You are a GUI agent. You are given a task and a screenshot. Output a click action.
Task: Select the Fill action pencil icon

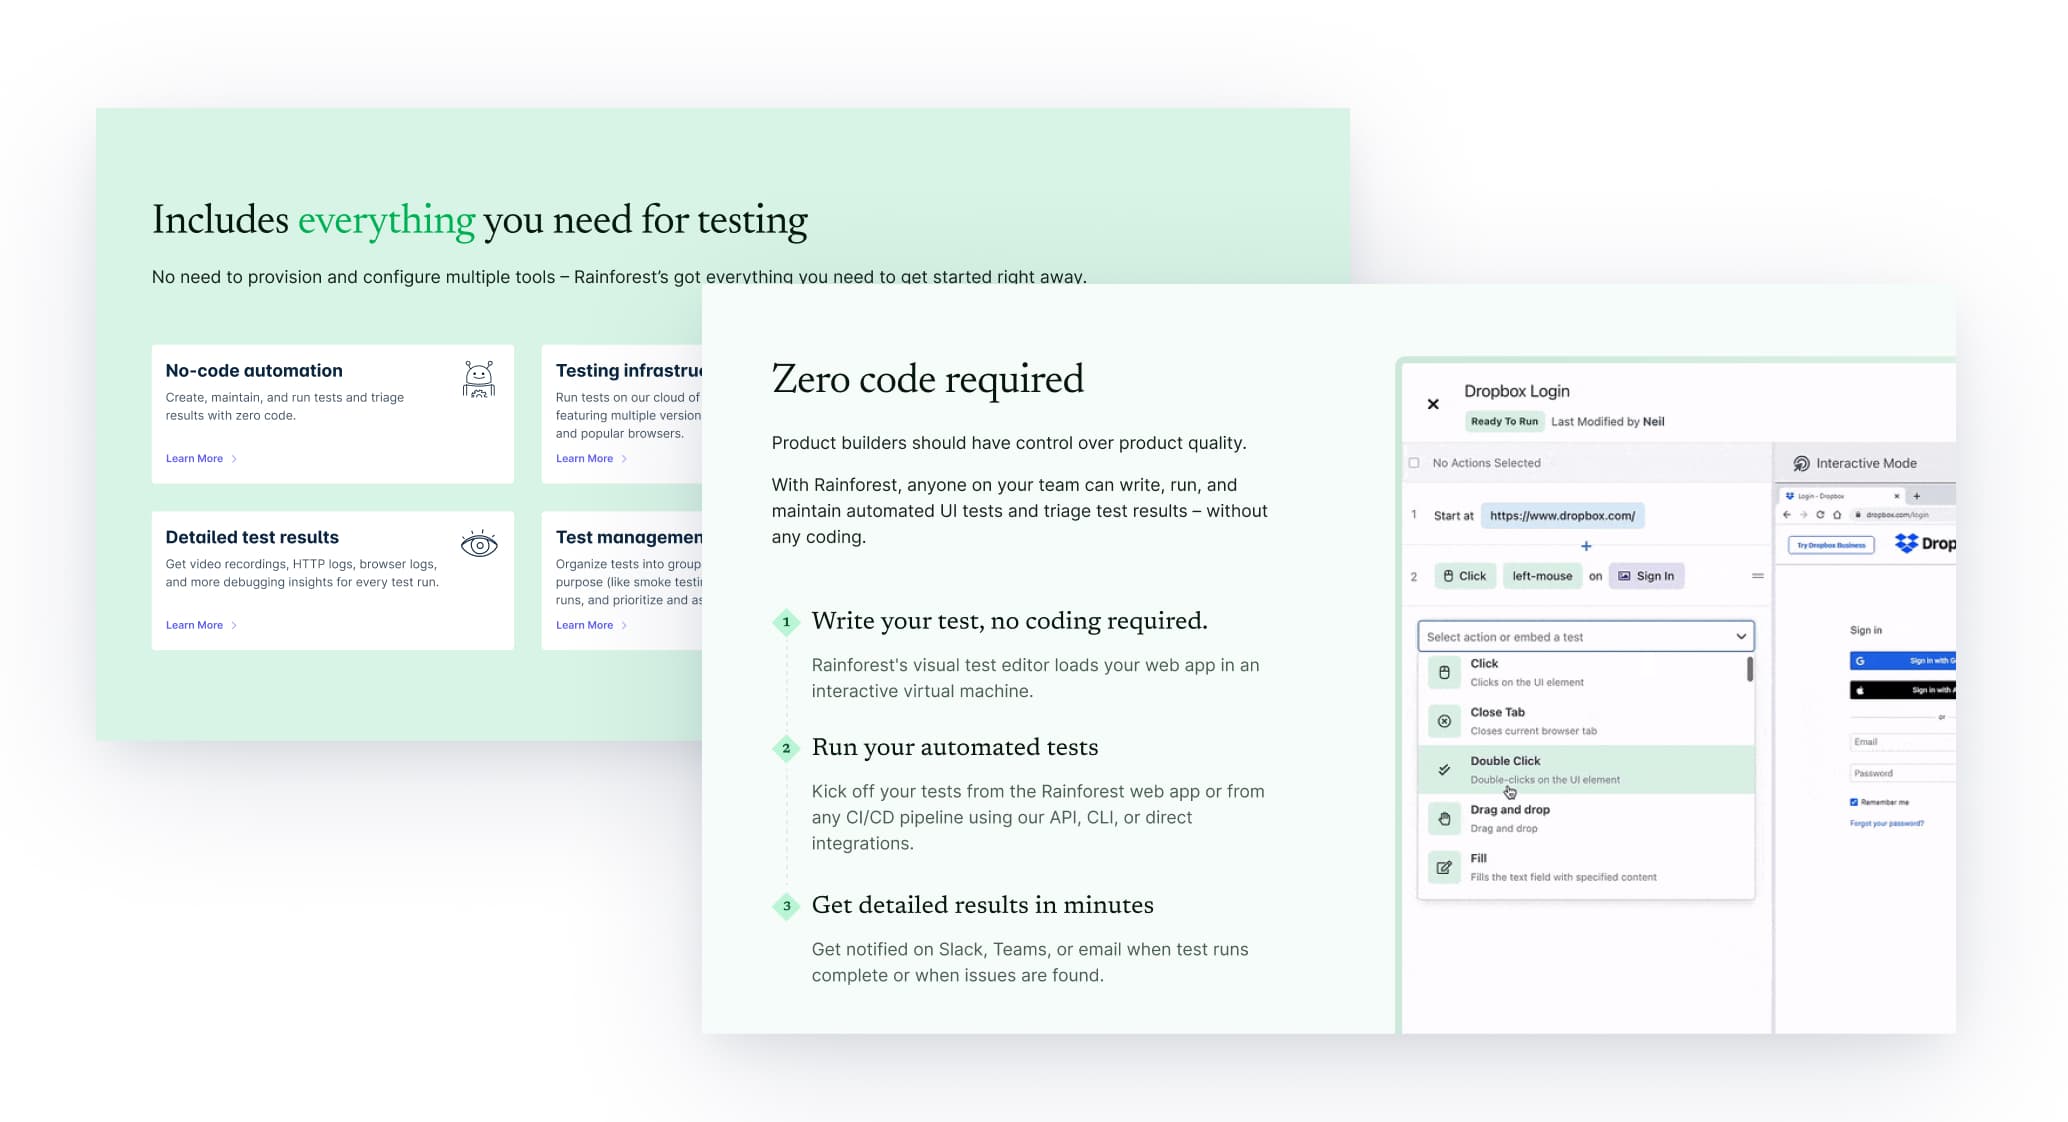pos(1444,867)
